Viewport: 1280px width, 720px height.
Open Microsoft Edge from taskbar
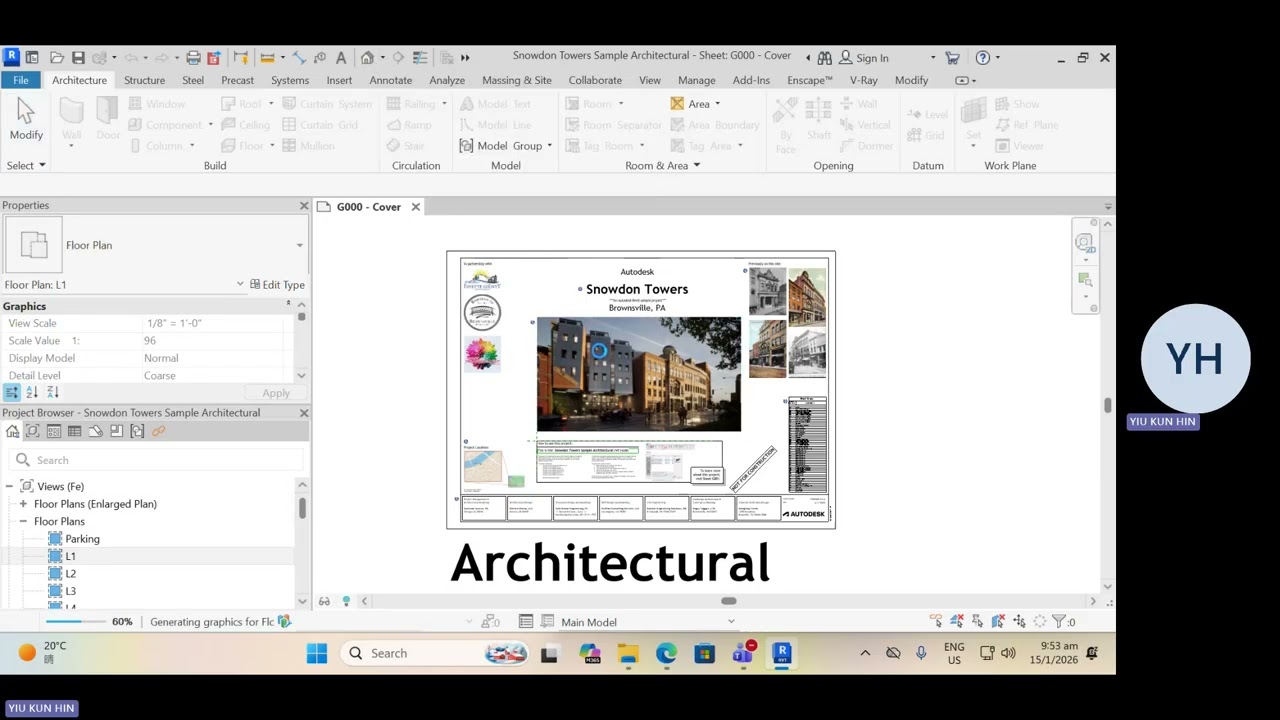pyautogui.click(x=666, y=653)
